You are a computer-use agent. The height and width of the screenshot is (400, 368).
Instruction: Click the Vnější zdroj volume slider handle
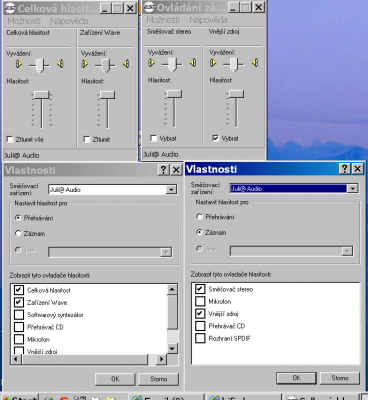236,94
